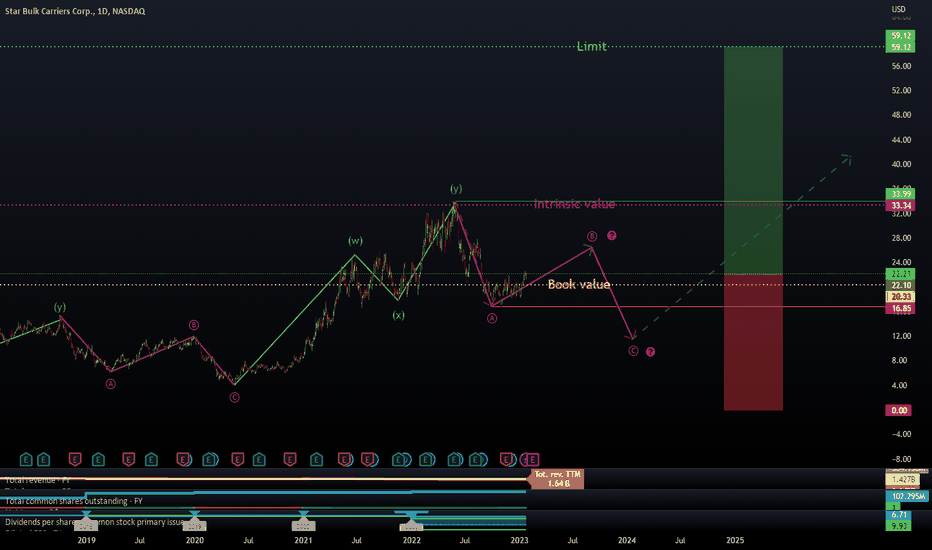Screen dimensions: 932x550
Task: Click the USD currency label
Action: [x=898, y=9]
